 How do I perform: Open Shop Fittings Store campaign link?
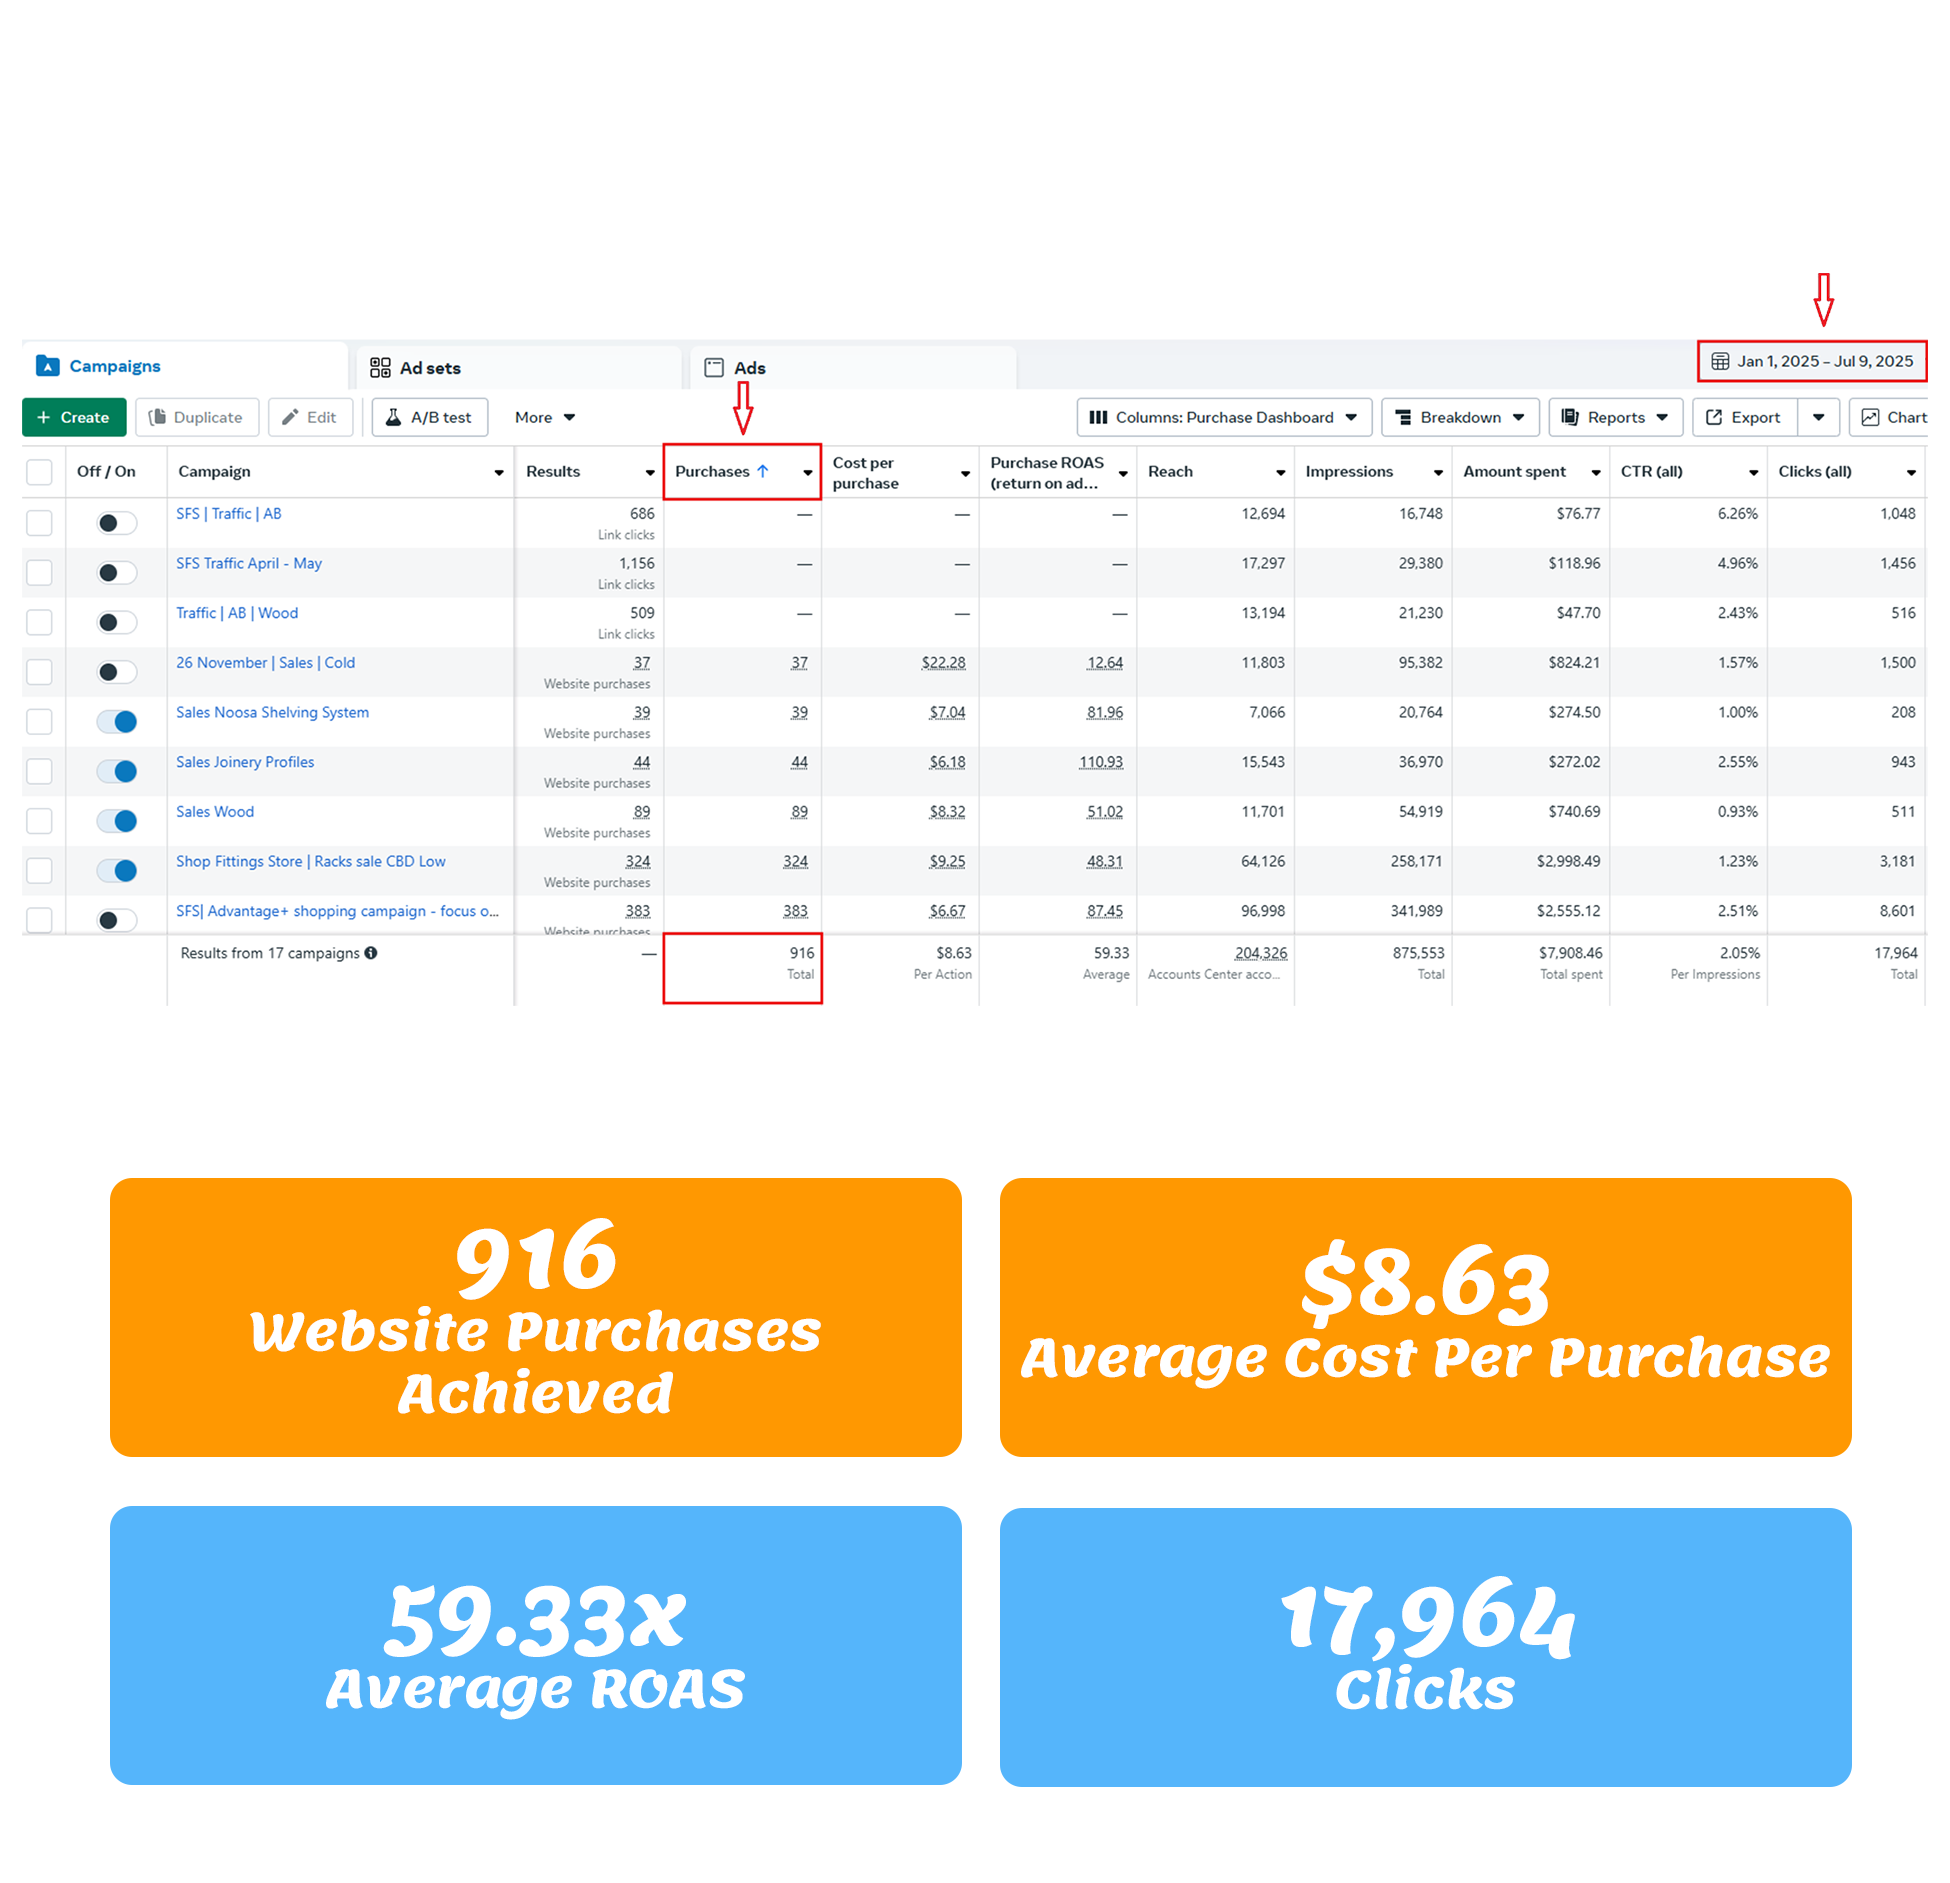tap(310, 861)
